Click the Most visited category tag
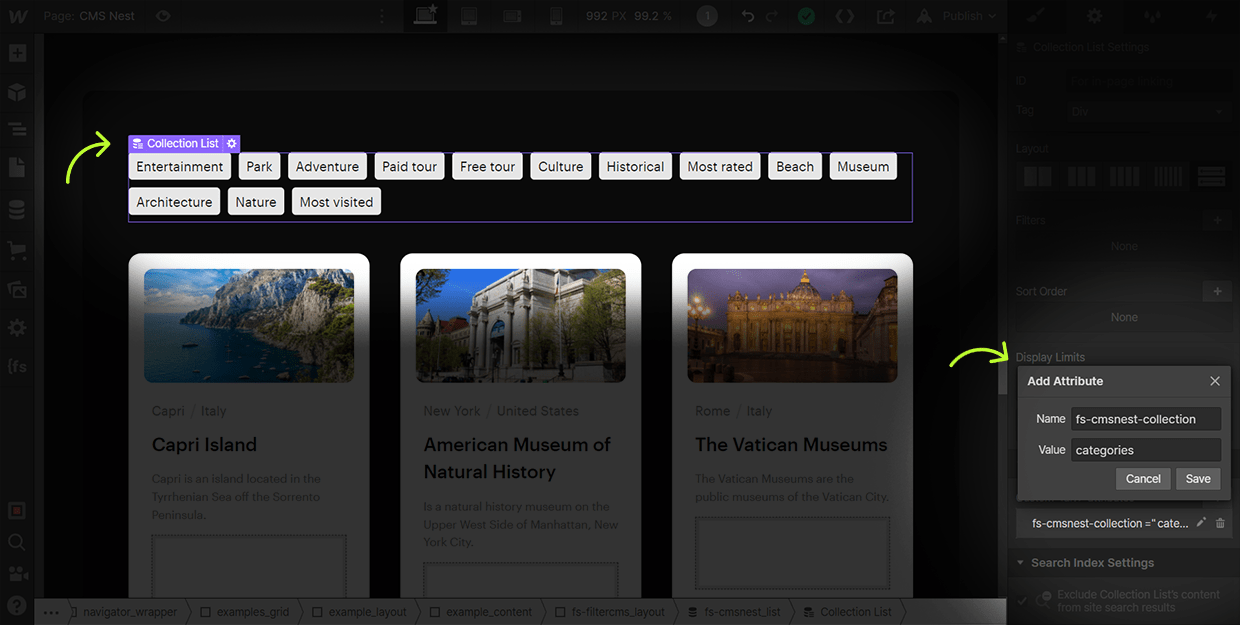 point(336,202)
